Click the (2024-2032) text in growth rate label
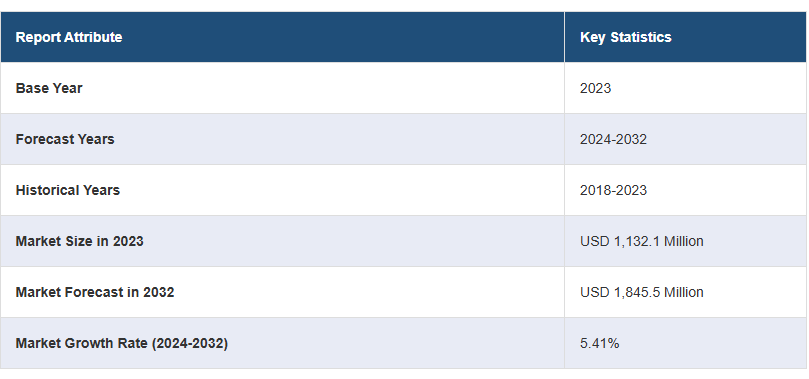The image size is (809, 379). pos(190,343)
